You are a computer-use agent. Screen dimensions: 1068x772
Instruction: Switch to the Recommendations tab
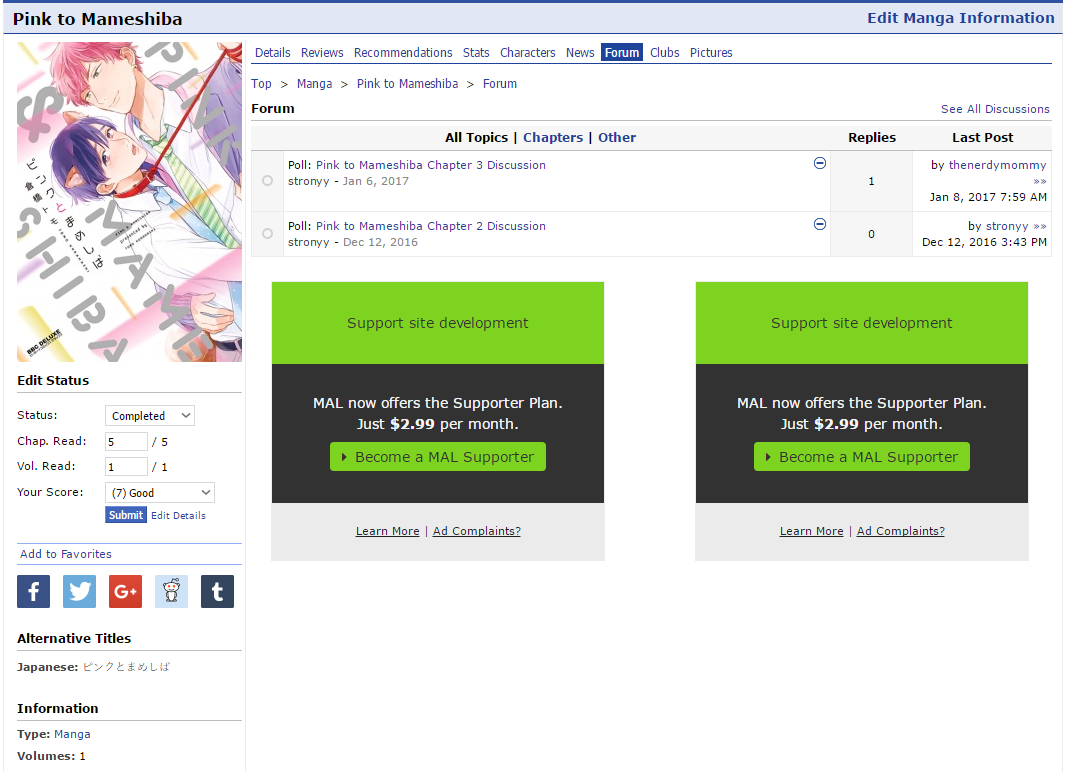point(403,52)
